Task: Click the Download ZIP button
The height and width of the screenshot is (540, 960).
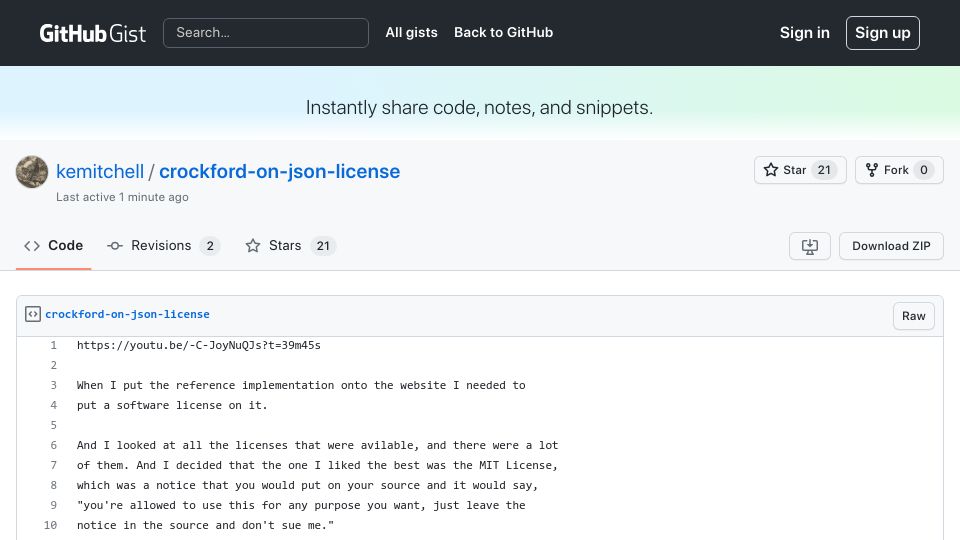Action: 891,246
